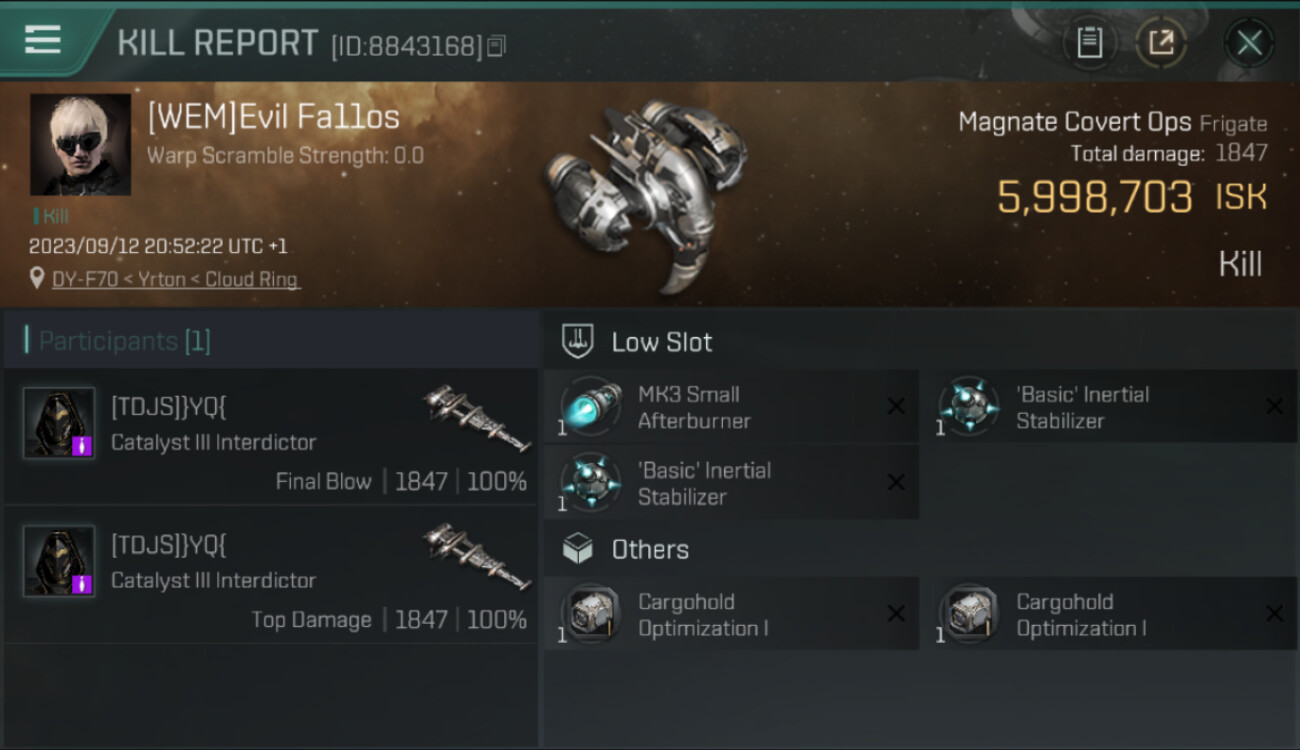The image size is (1300, 750).
Task: Click X beside left Cargohold Optimization I
Action: click(x=896, y=614)
